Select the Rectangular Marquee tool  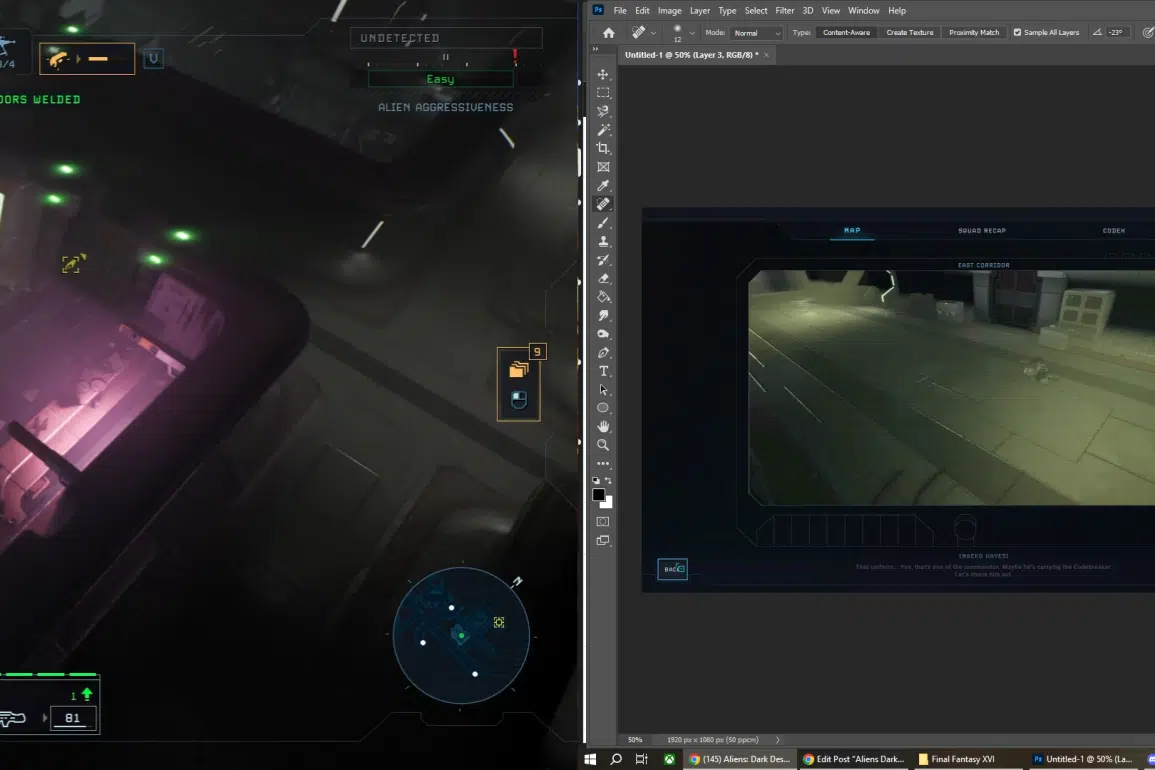(603, 93)
